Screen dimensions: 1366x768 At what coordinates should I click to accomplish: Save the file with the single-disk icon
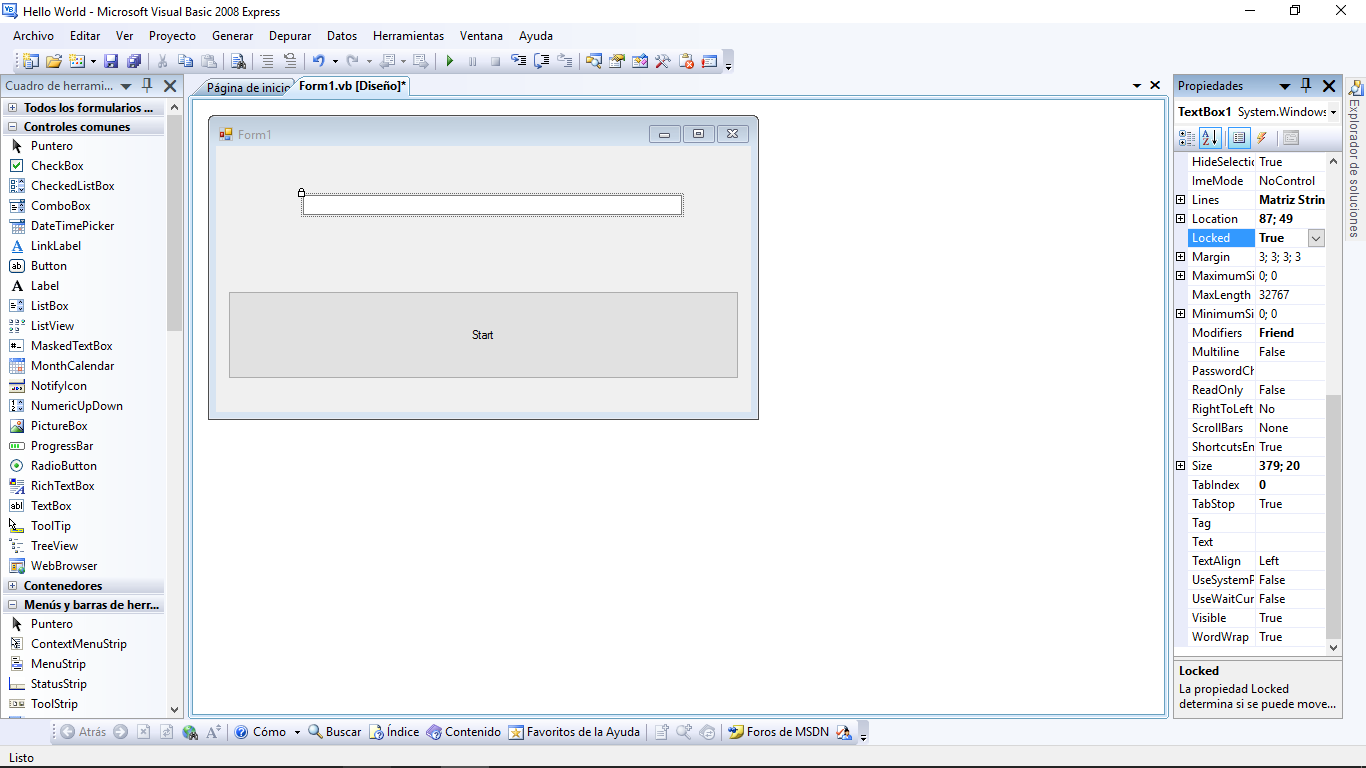coord(111,61)
